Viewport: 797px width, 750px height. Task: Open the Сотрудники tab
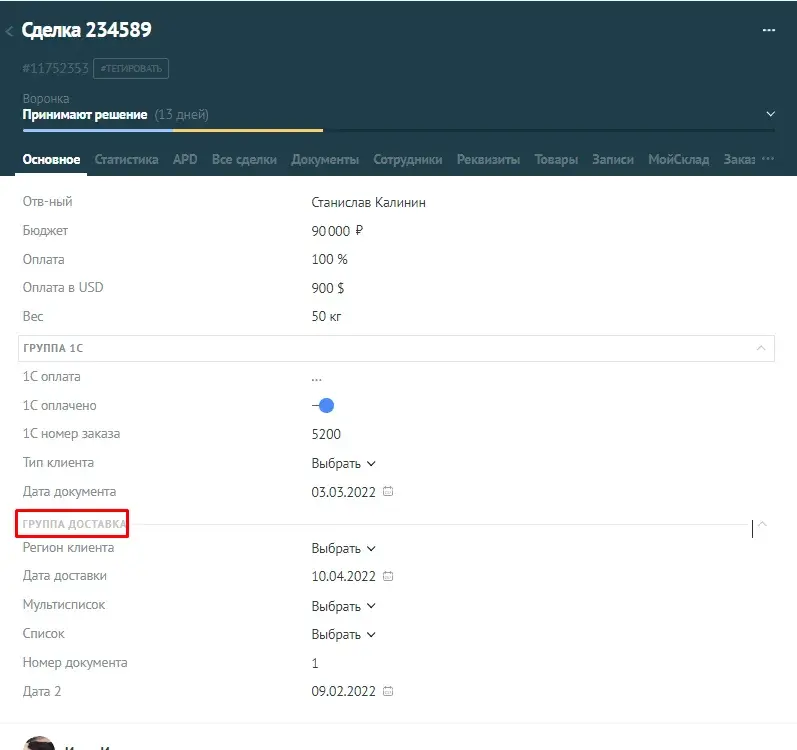pyautogui.click(x=408, y=160)
